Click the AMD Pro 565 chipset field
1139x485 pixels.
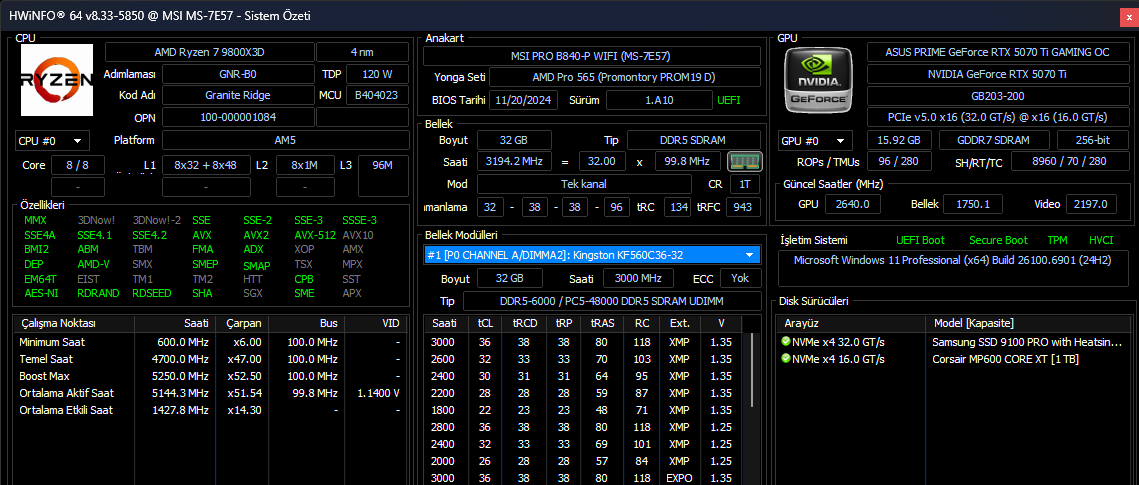pyautogui.click(x=625, y=77)
